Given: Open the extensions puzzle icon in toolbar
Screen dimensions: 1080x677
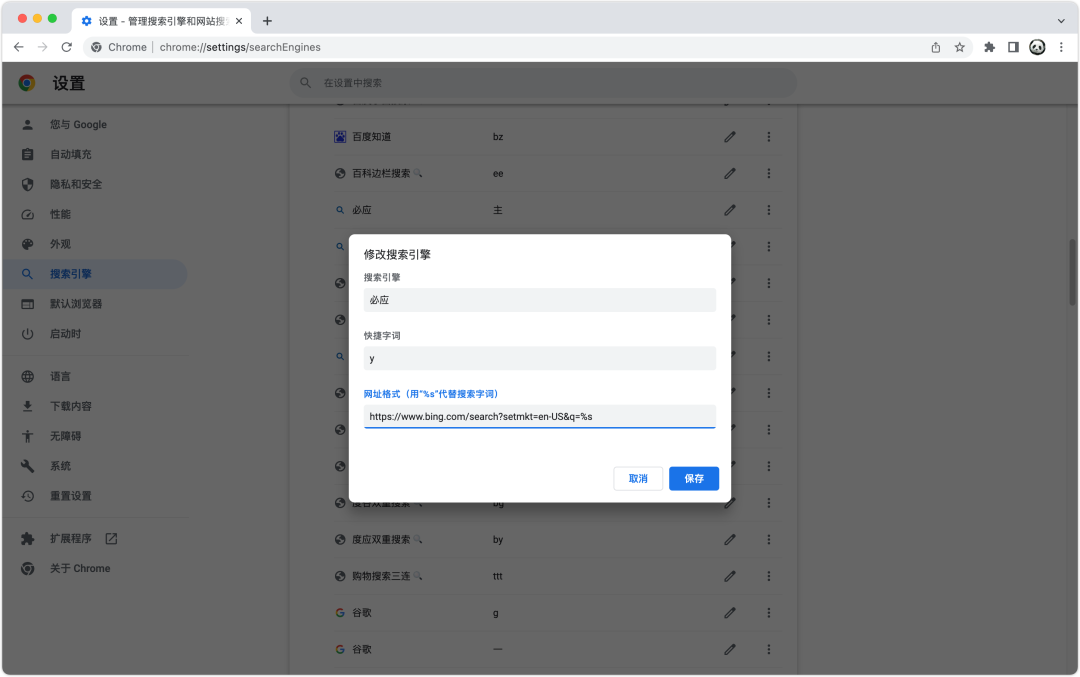Looking at the screenshot, I should 990,48.
